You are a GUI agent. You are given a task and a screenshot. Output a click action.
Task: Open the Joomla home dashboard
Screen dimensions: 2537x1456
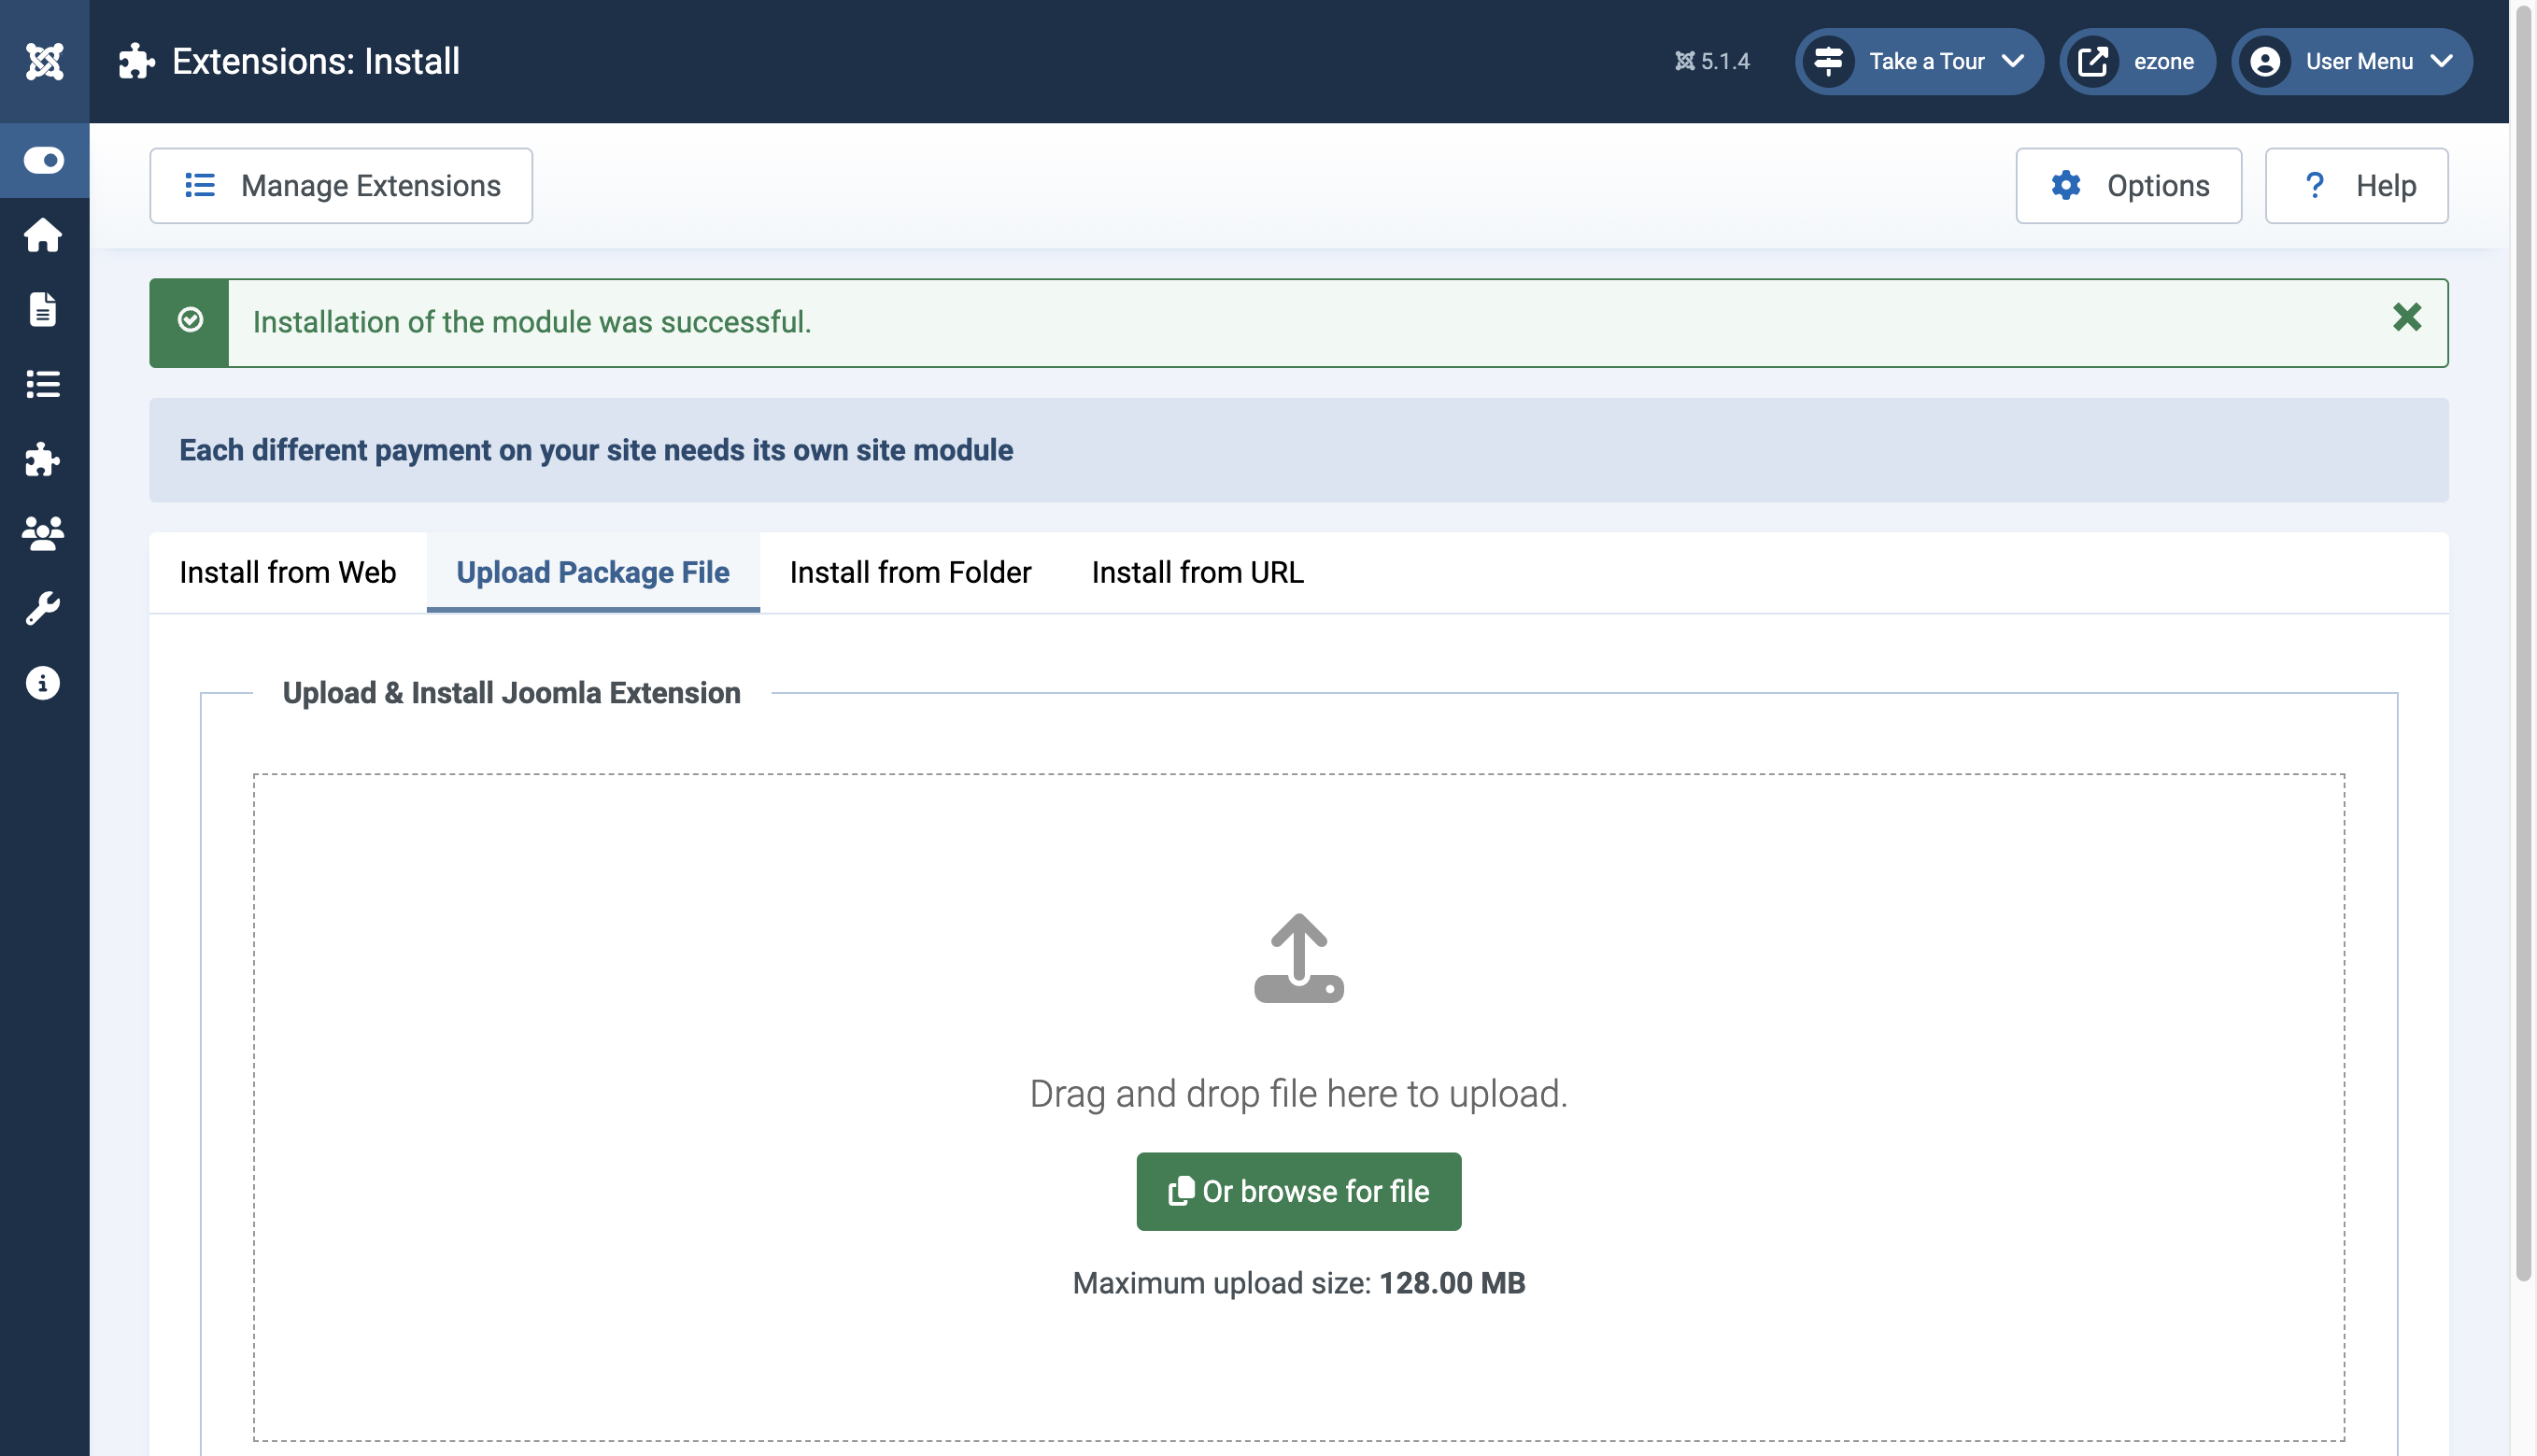pos(43,235)
